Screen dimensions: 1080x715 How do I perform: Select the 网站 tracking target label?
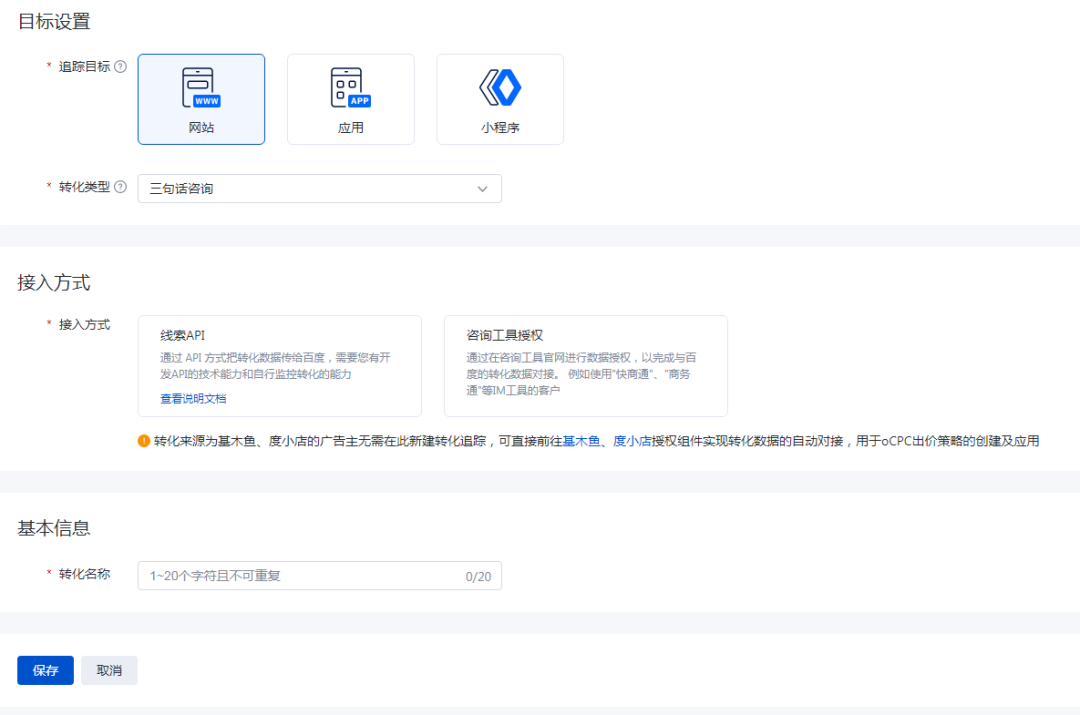pos(201,128)
